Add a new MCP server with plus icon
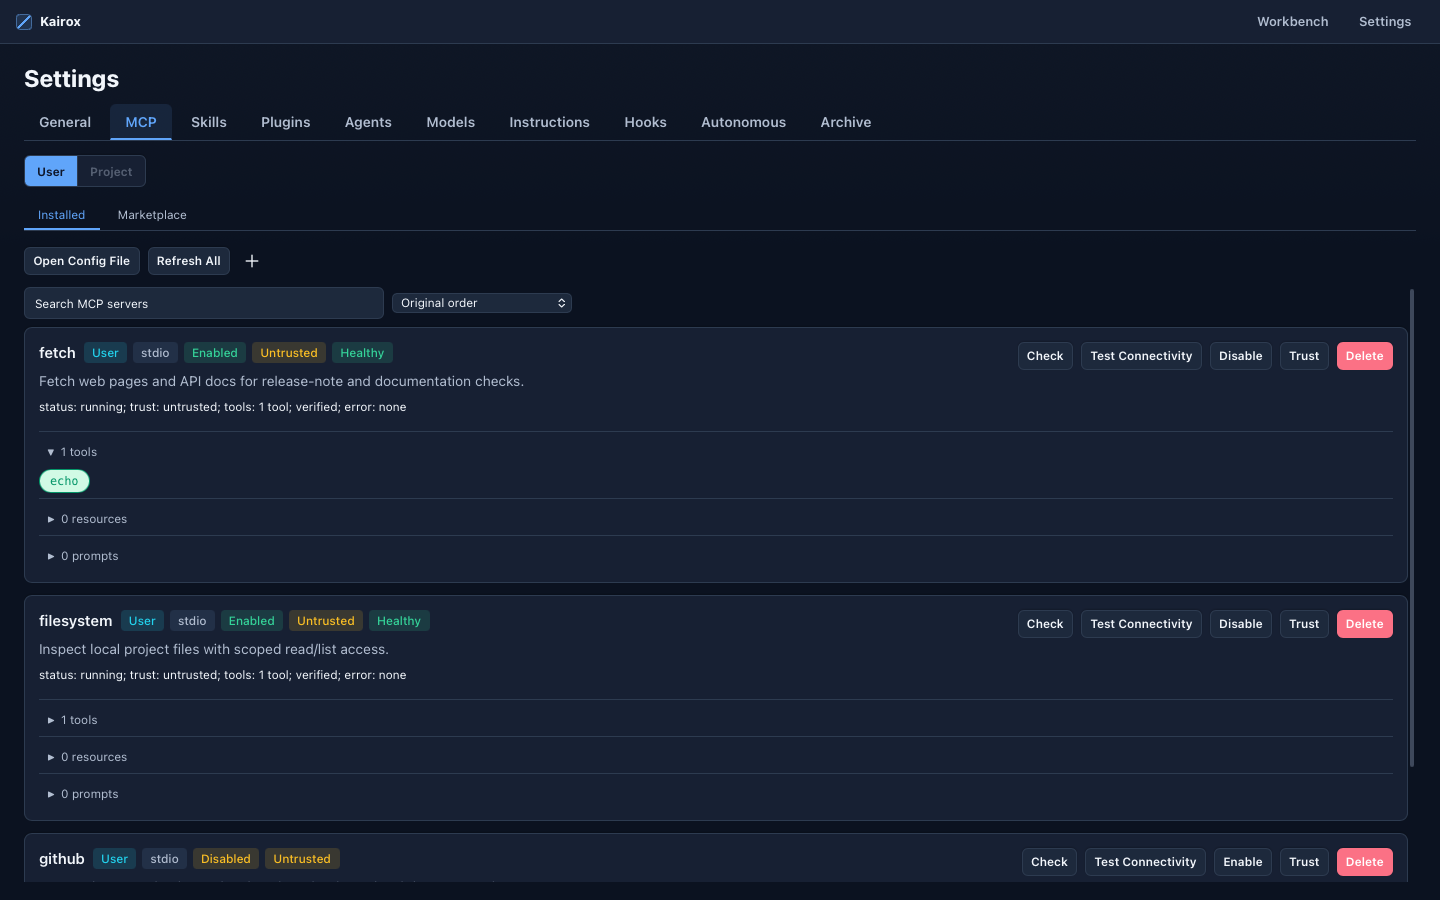1440x900 pixels. [252, 261]
